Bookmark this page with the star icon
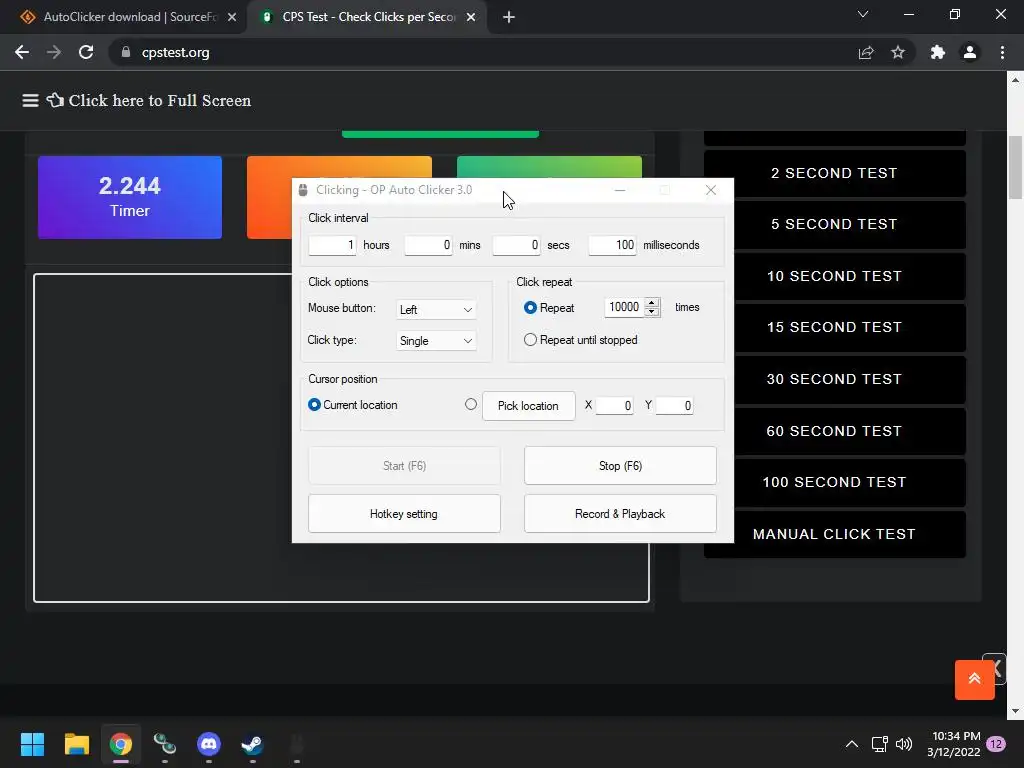 pyautogui.click(x=898, y=52)
